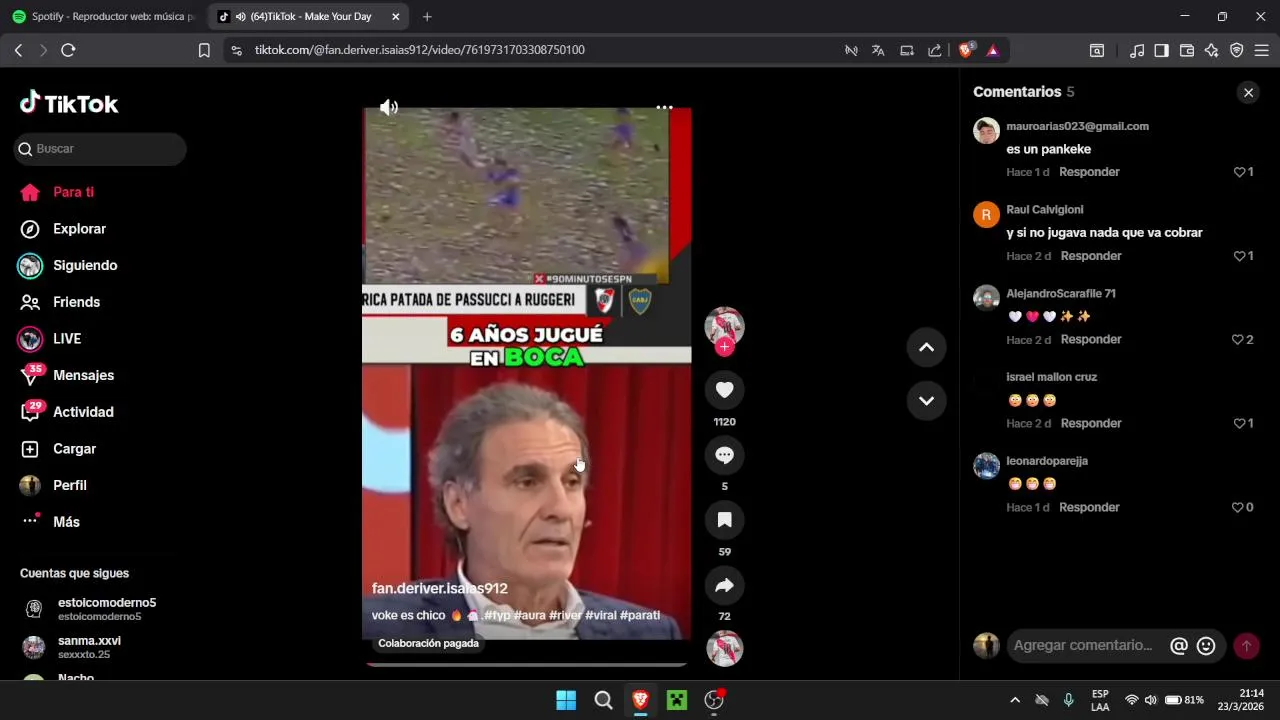Close the TikTok browser tab
1280x720 pixels.
pos(396,17)
